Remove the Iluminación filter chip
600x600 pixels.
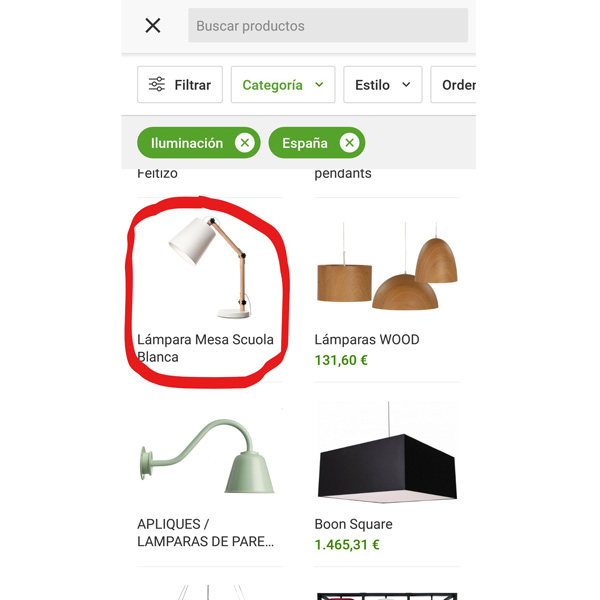245,143
